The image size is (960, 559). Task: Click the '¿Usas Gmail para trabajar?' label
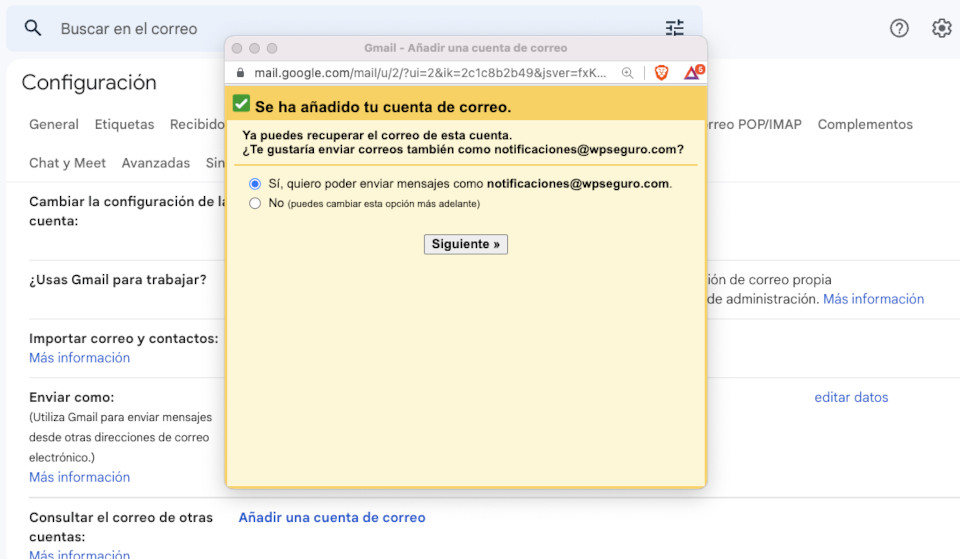coord(118,280)
